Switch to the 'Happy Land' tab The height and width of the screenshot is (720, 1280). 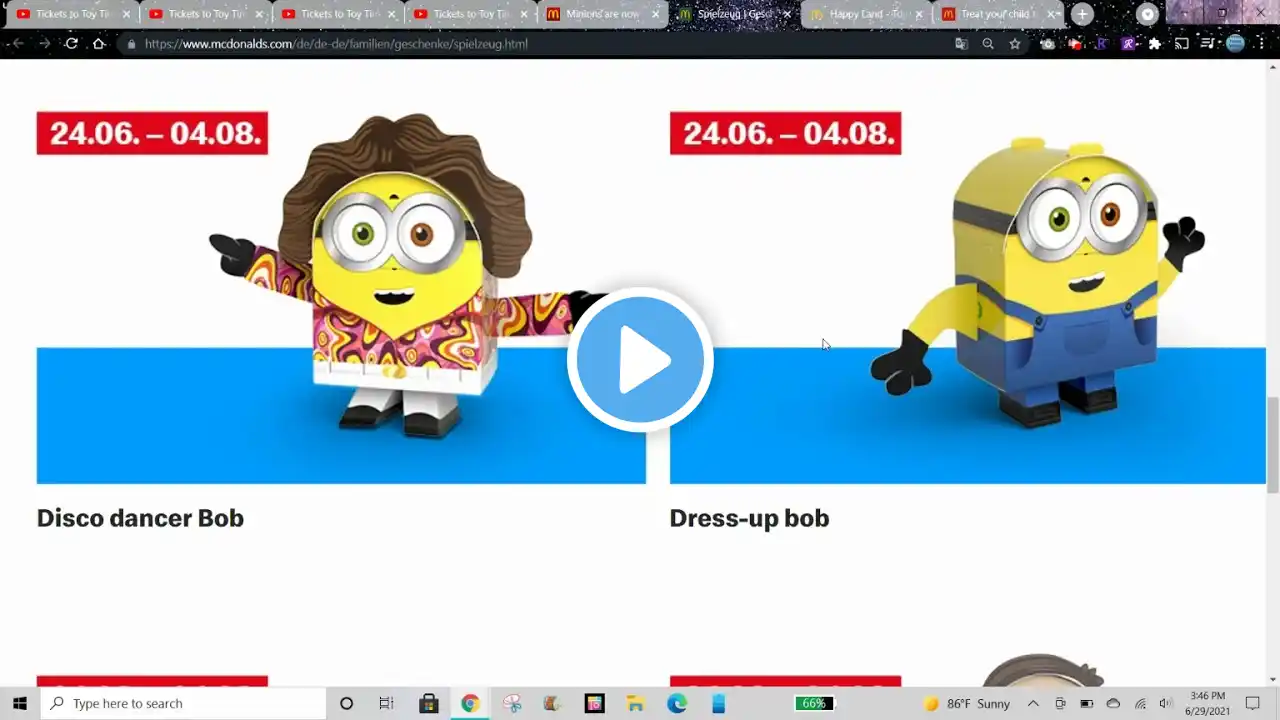coord(867,14)
